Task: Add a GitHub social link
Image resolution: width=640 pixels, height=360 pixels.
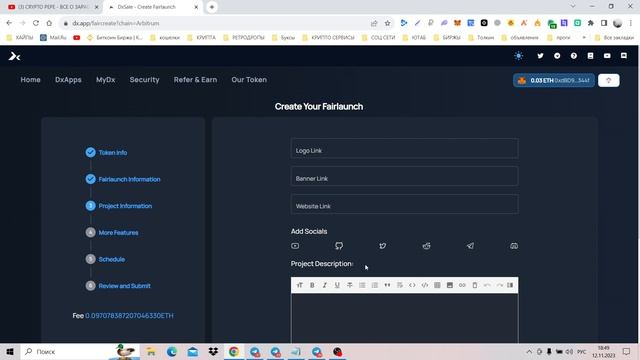Action: click(339, 246)
